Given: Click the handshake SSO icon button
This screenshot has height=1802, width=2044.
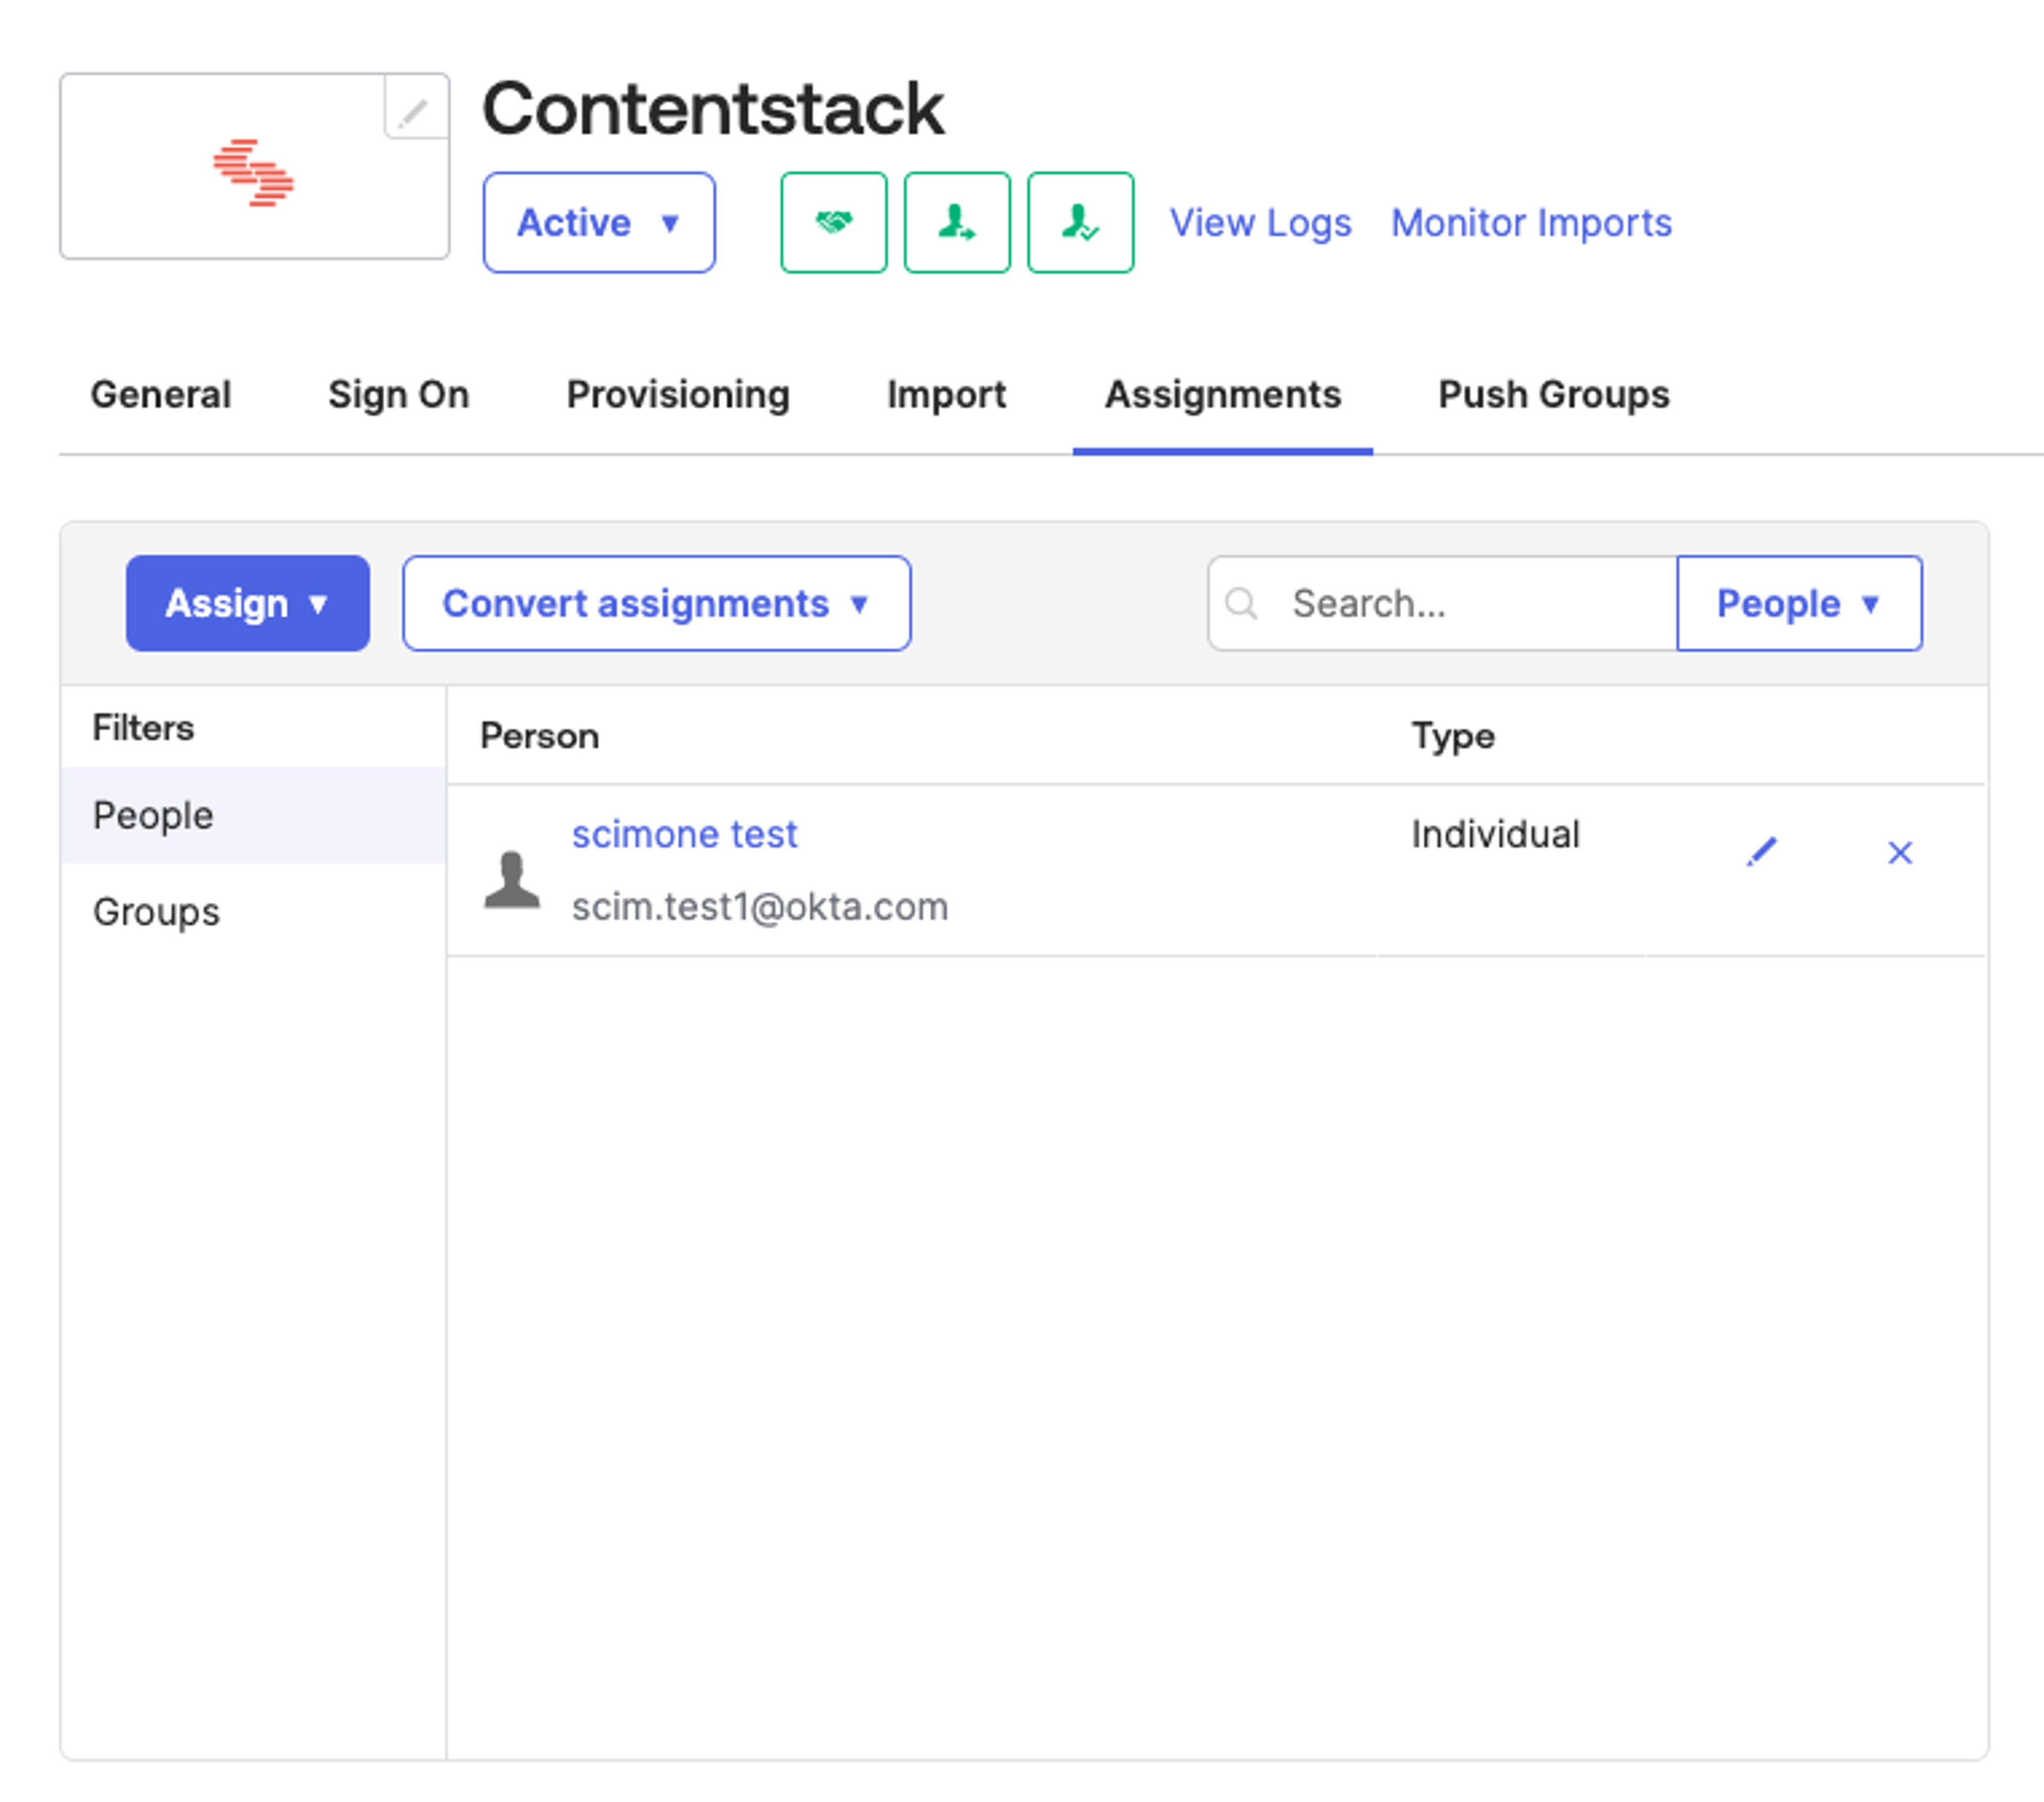Looking at the screenshot, I should [x=833, y=222].
